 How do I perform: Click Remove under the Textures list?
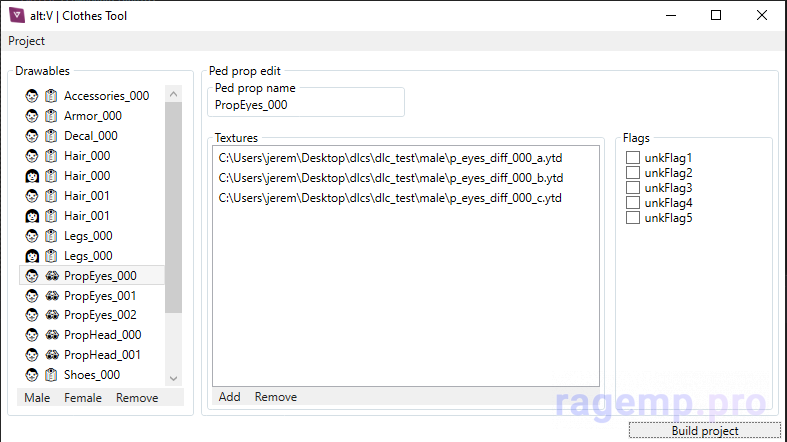(x=276, y=397)
